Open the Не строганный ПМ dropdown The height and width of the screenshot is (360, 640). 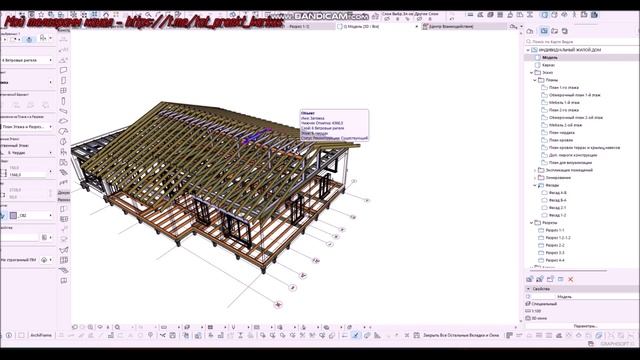tap(27, 260)
